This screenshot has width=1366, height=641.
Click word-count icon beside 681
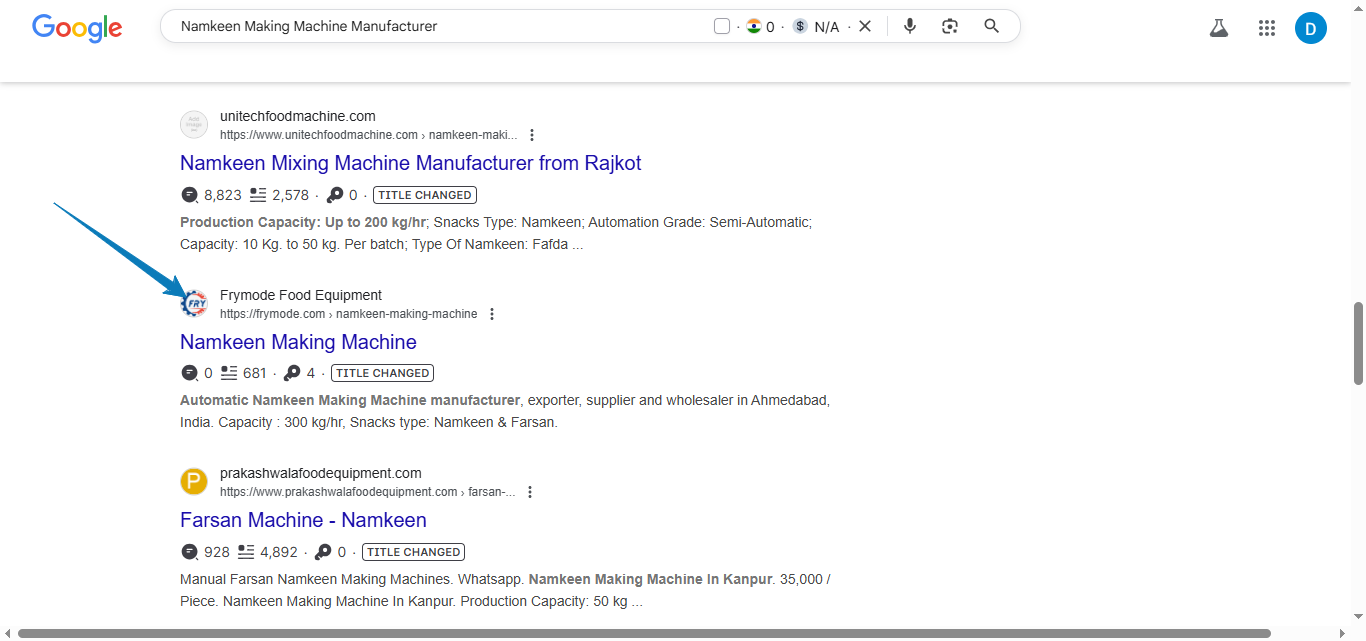(x=229, y=373)
